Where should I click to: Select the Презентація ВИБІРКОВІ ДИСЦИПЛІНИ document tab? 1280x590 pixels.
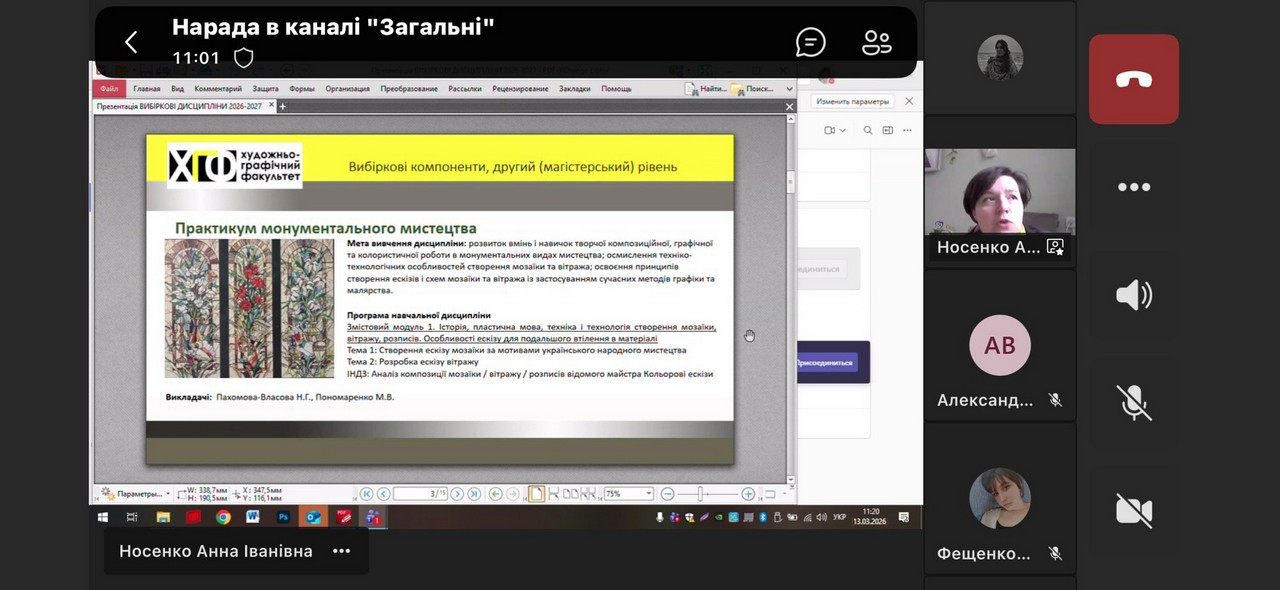(179, 106)
